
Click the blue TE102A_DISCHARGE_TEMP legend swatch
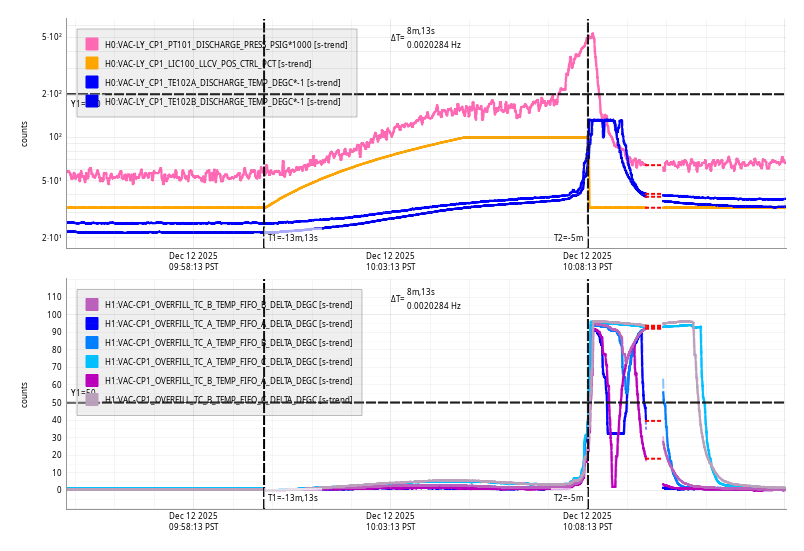click(x=92, y=82)
